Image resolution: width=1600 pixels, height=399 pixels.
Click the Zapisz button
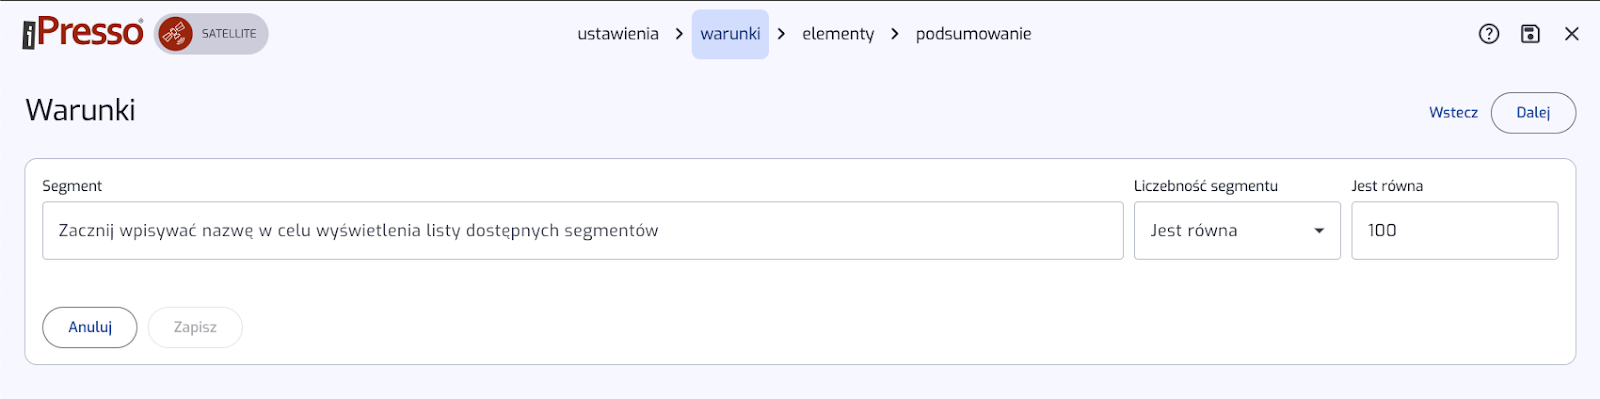195,327
